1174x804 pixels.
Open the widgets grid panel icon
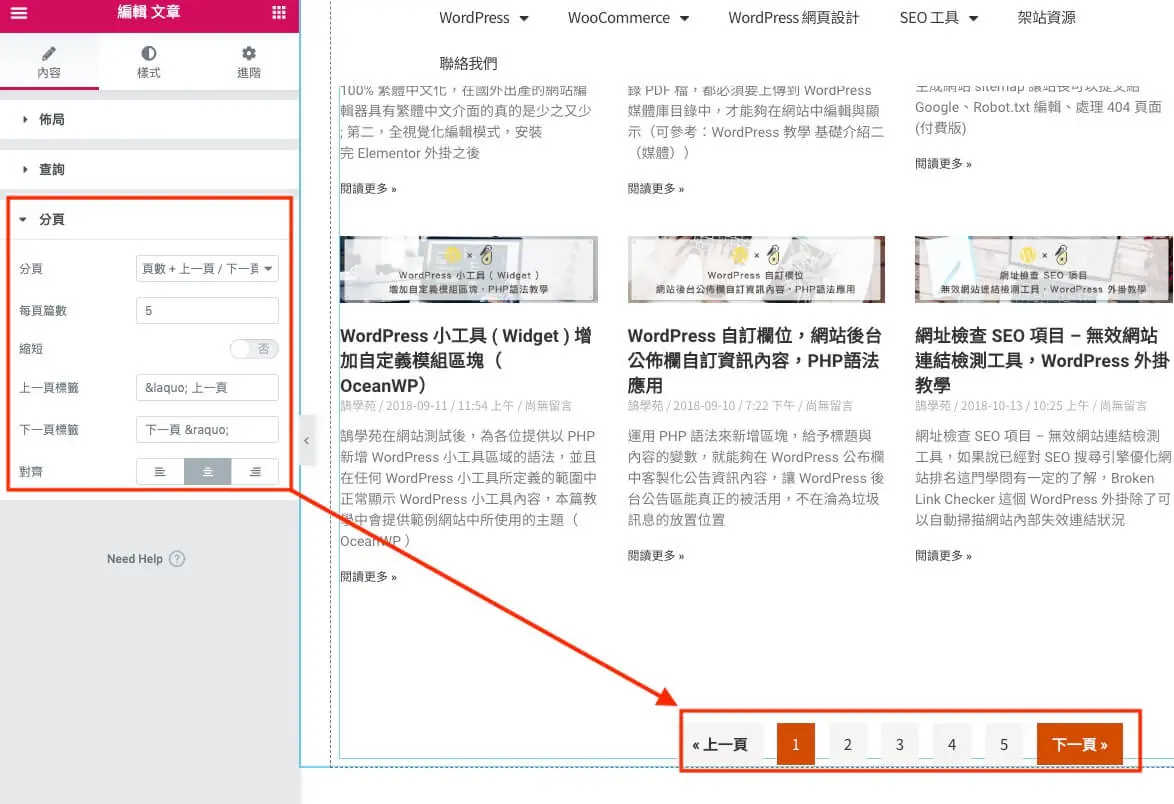(279, 12)
